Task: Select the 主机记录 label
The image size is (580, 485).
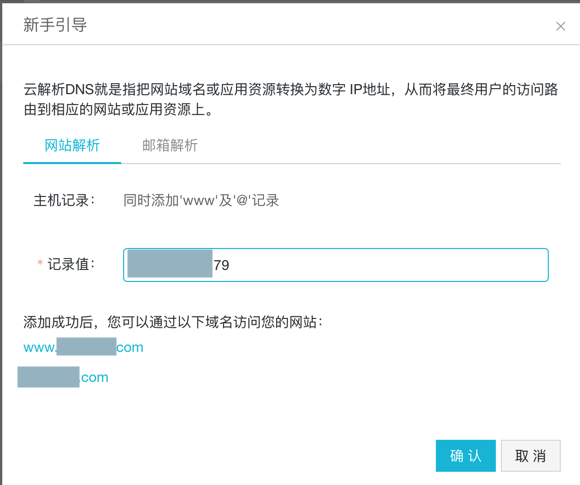Action: tap(64, 201)
